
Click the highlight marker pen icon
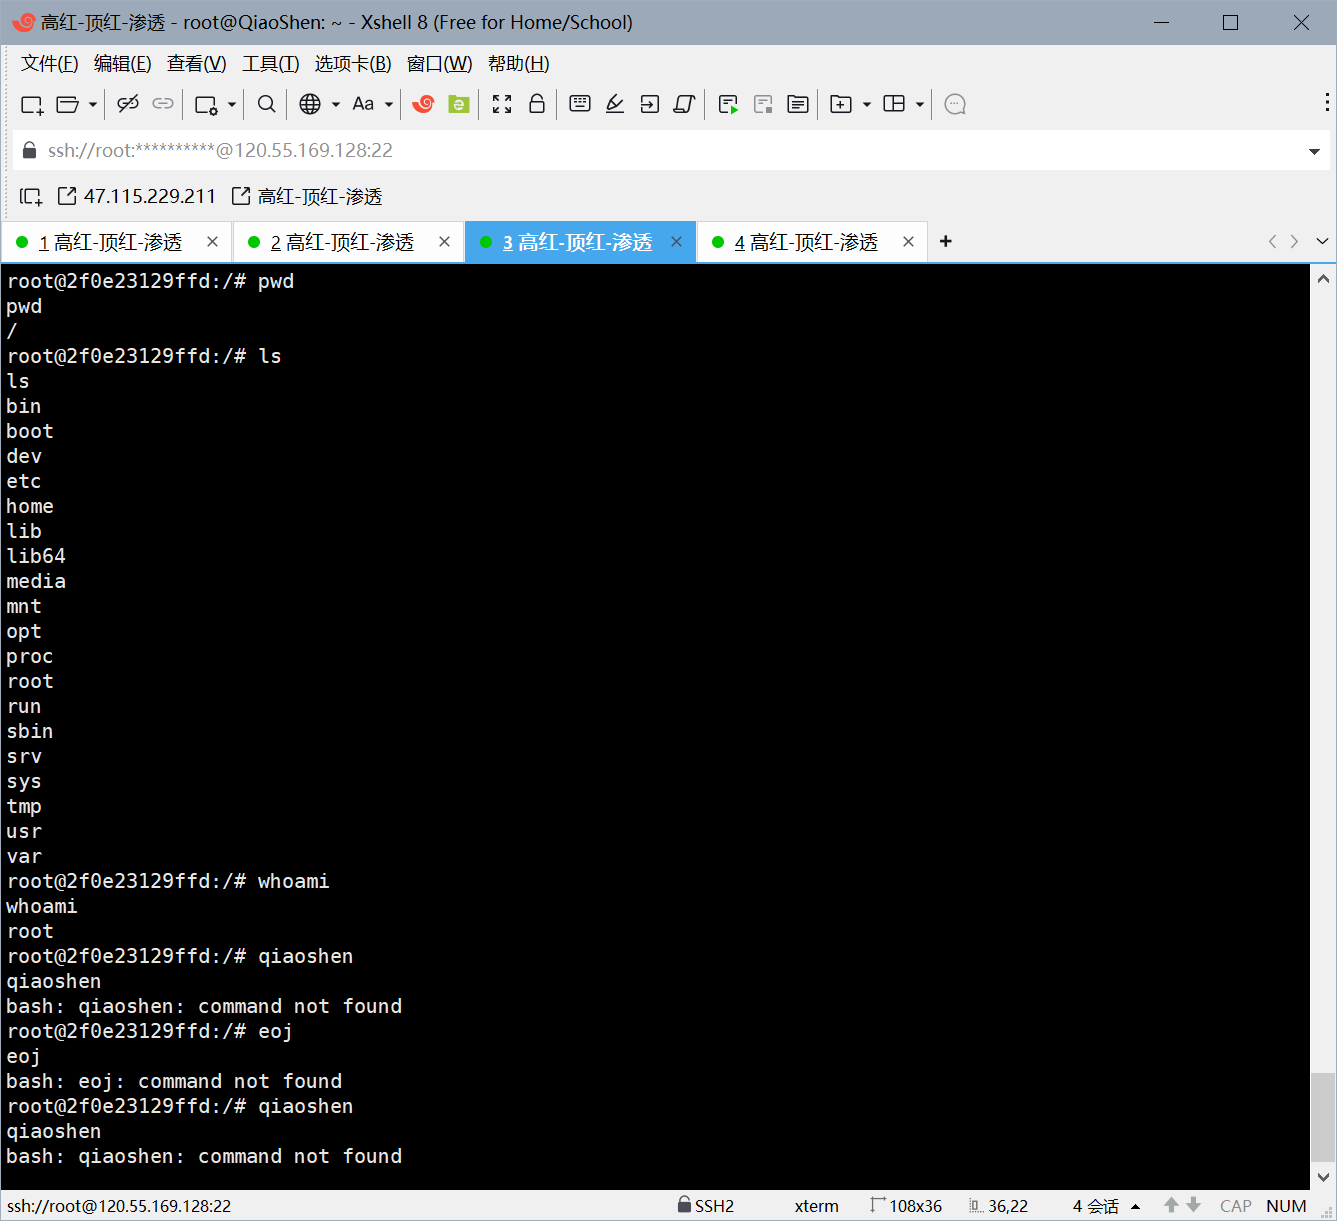(x=615, y=104)
